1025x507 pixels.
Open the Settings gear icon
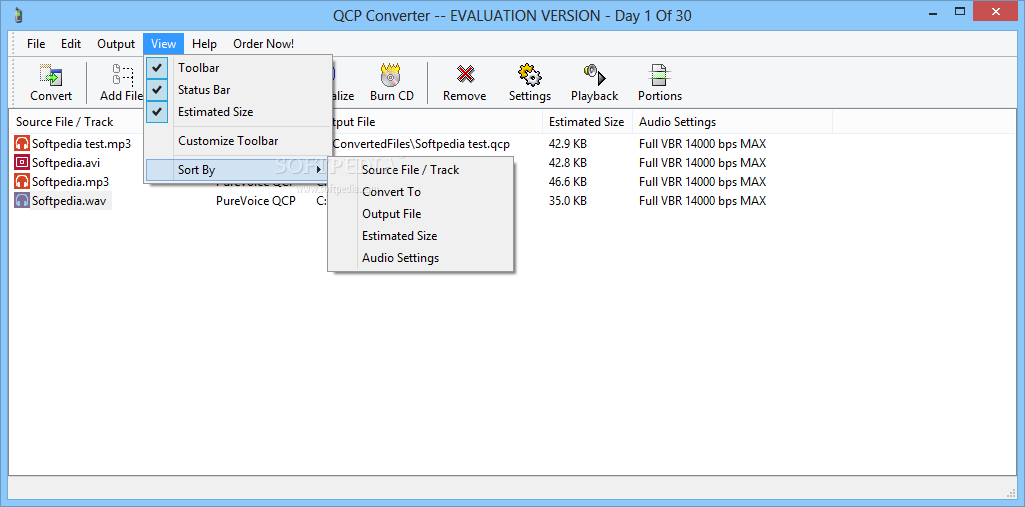[x=529, y=75]
